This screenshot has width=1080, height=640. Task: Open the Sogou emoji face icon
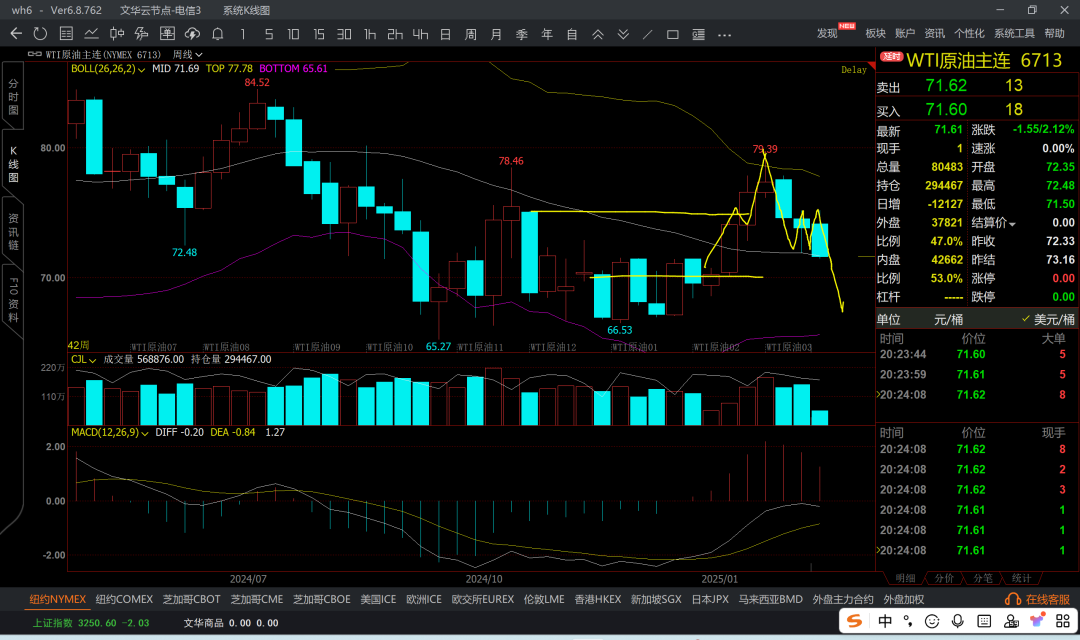[932, 621]
